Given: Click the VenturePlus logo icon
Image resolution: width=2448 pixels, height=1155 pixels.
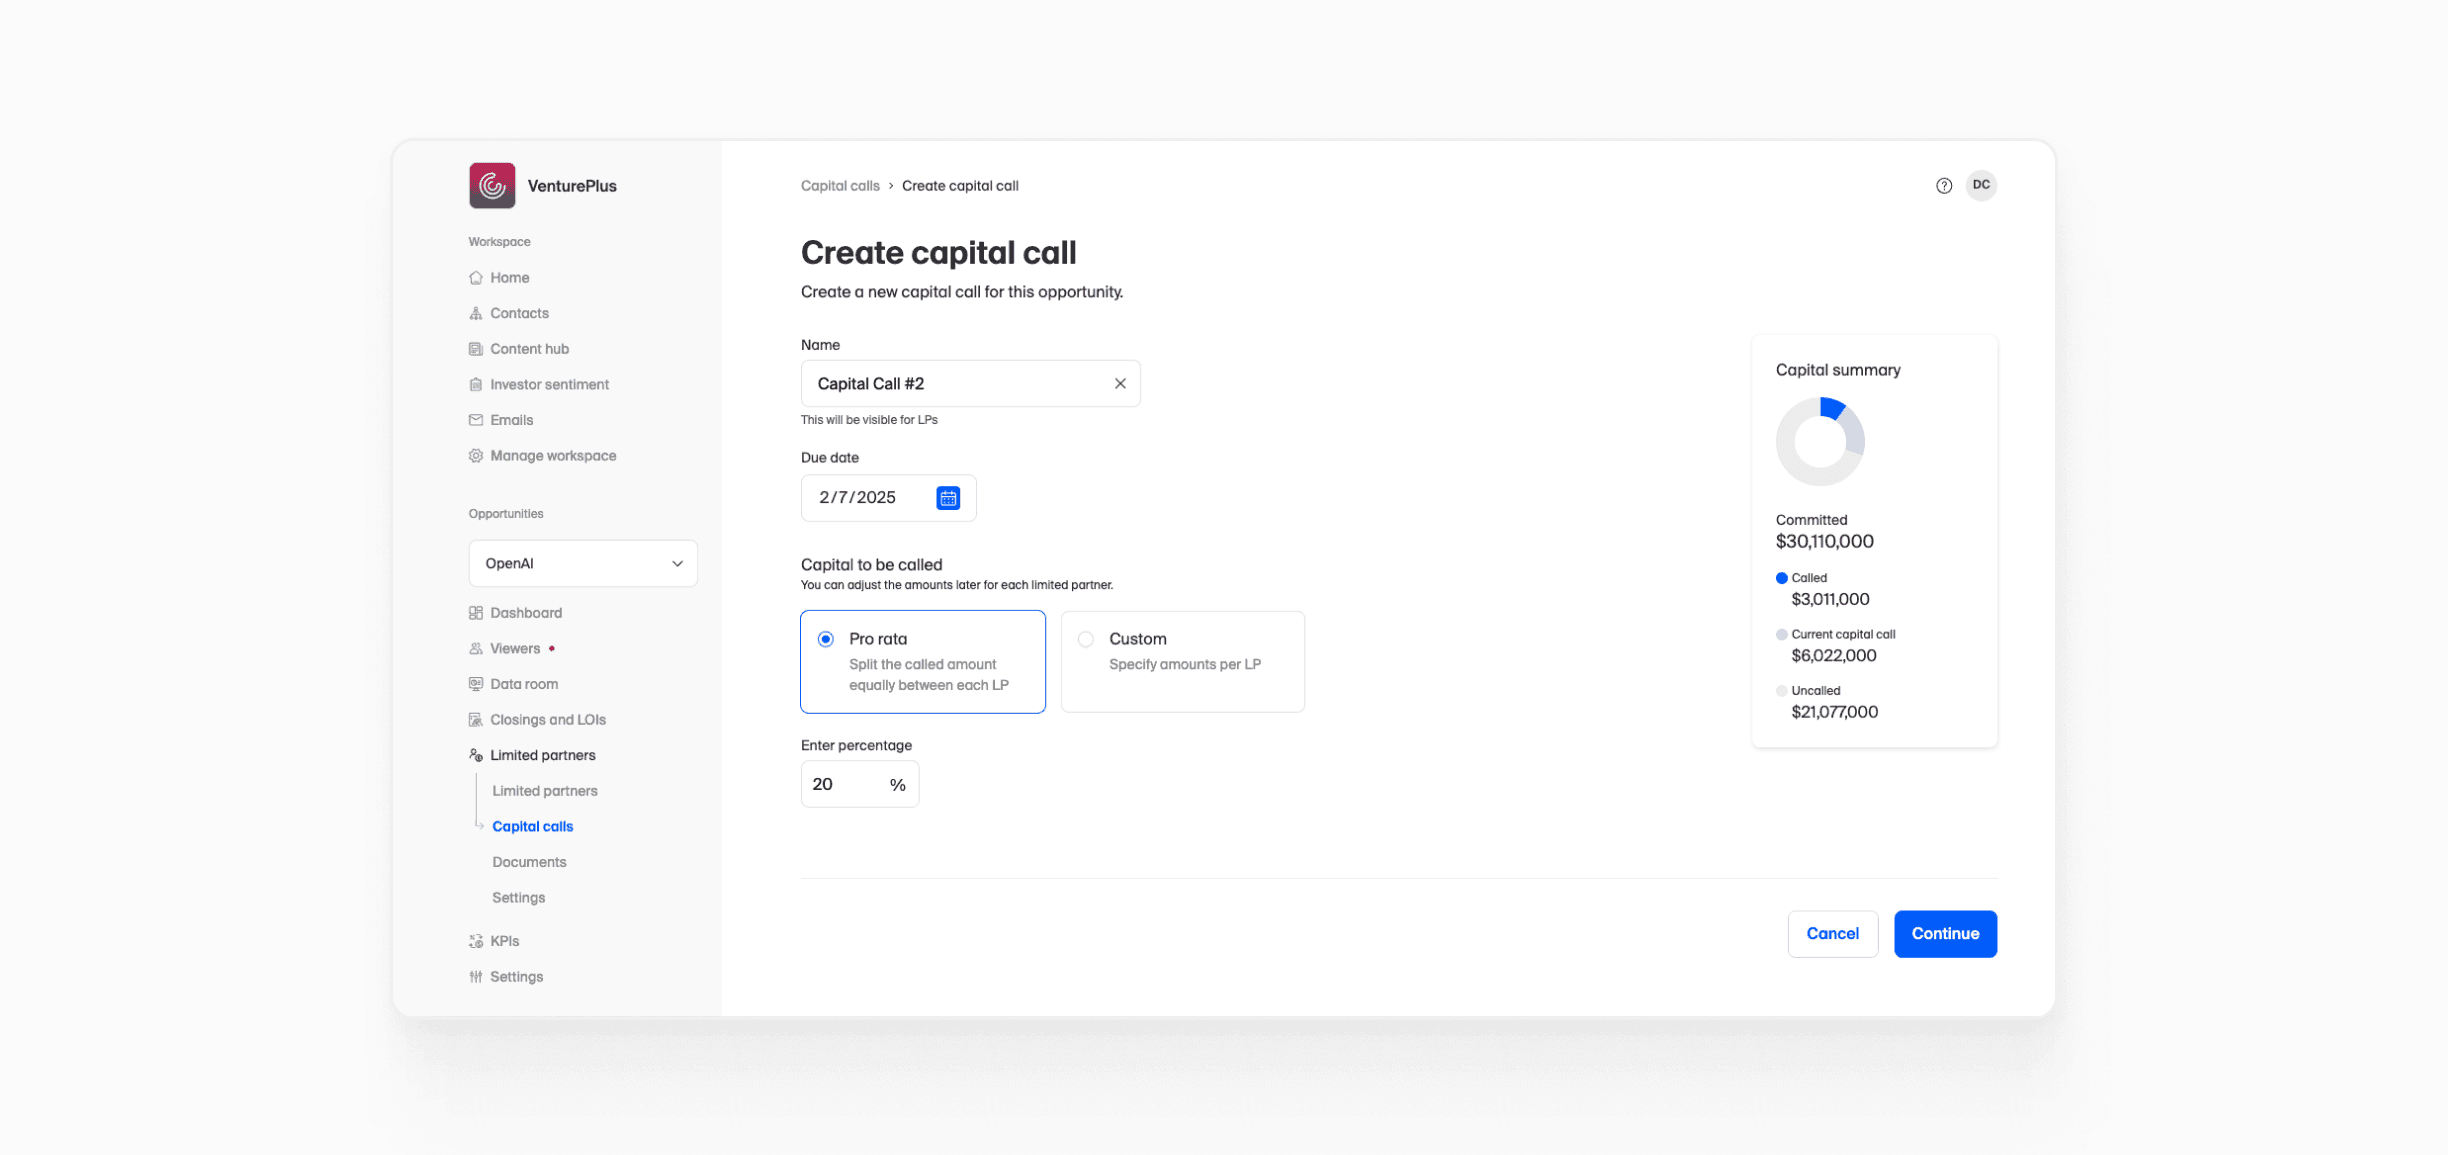Looking at the screenshot, I should pos(492,185).
